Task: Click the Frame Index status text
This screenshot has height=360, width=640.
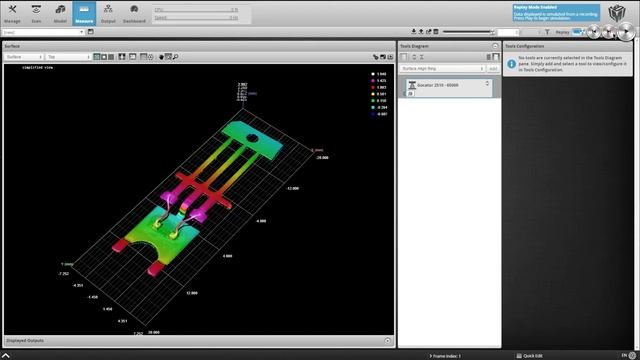Action: tap(445, 356)
